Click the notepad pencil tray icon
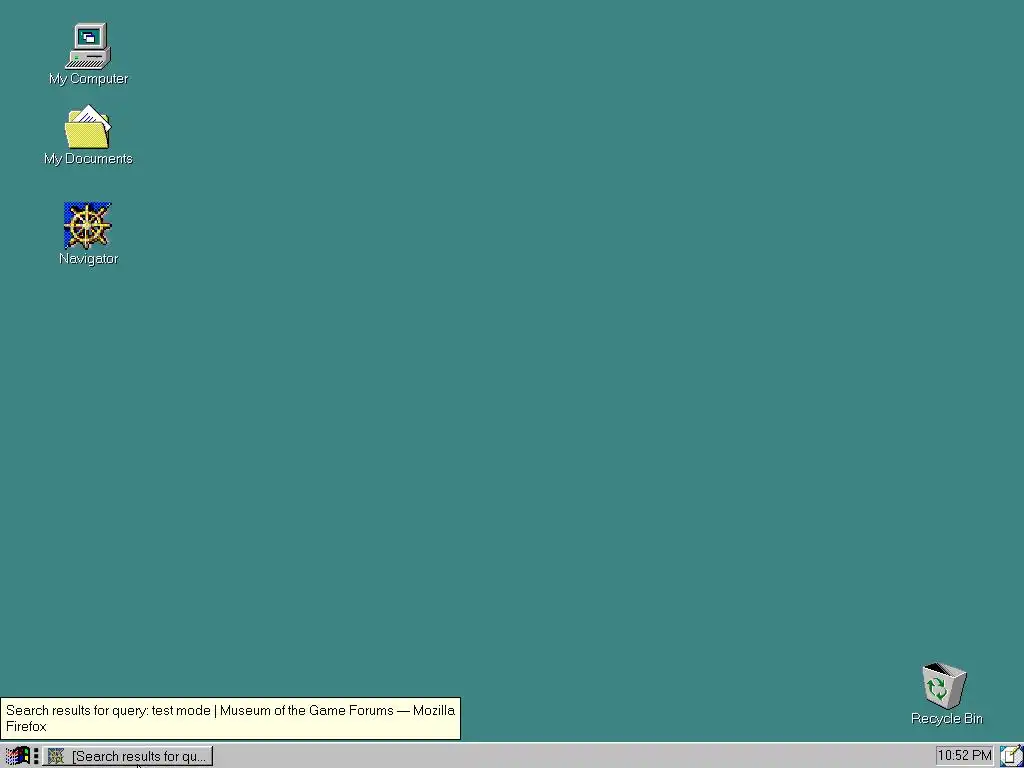This screenshot has height=768, width=1024. [x=1011, y=756]
